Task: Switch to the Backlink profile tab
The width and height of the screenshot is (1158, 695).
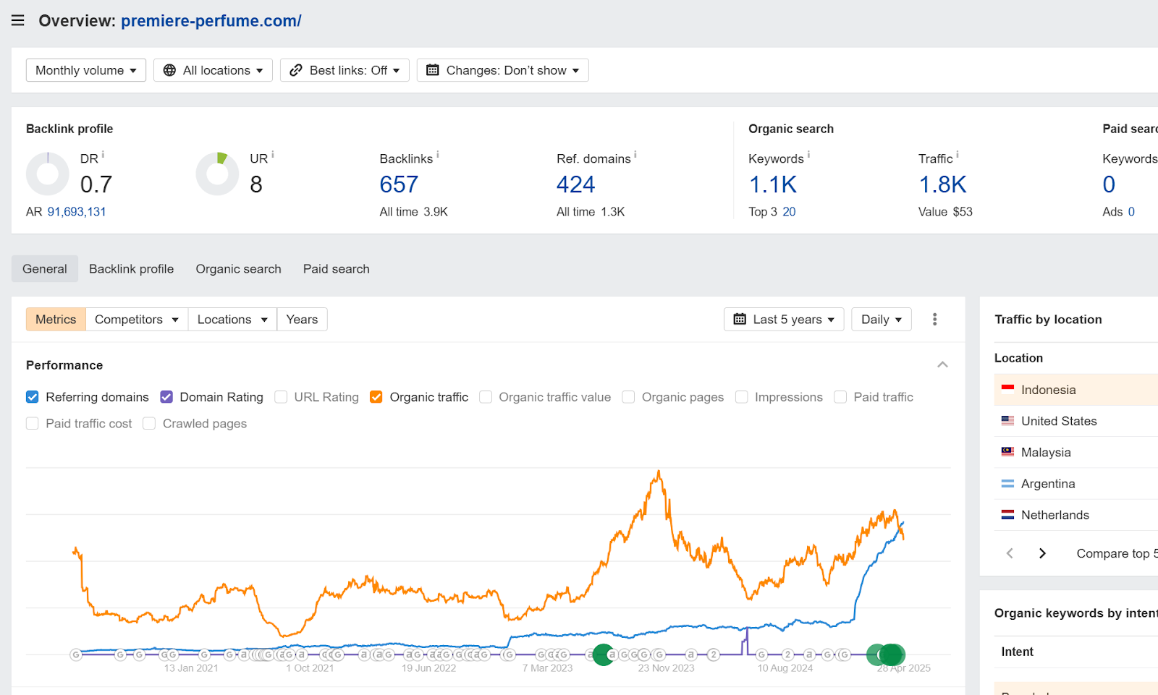Action: pyautogui.click(x=131, y=269)
